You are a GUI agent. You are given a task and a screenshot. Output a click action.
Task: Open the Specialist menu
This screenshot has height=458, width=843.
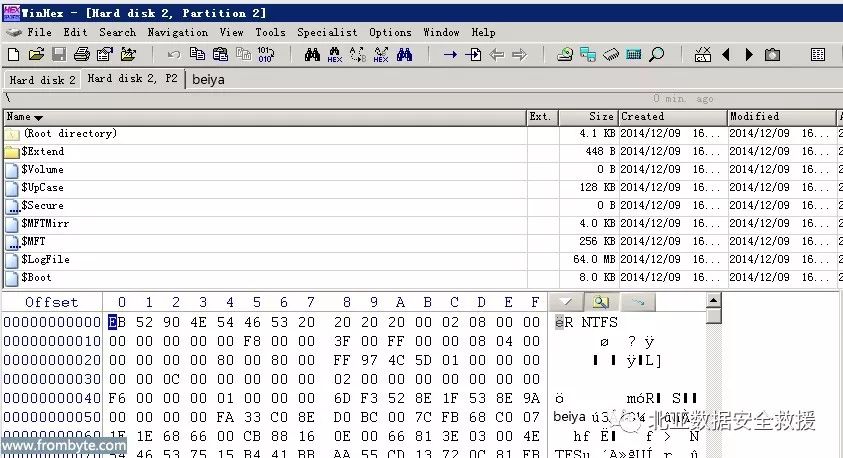pos(327,32)
